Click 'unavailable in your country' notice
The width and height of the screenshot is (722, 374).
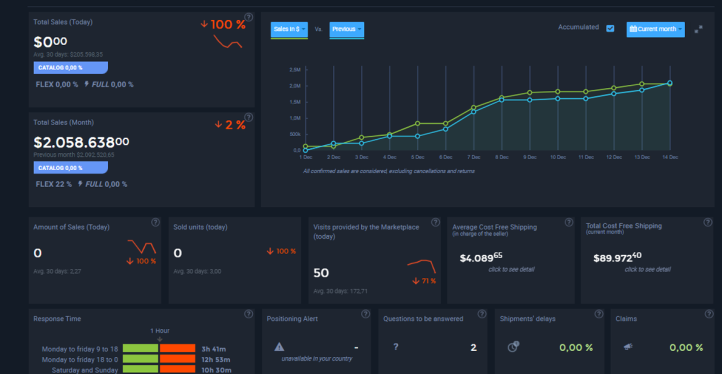click(x=317, y=359)
